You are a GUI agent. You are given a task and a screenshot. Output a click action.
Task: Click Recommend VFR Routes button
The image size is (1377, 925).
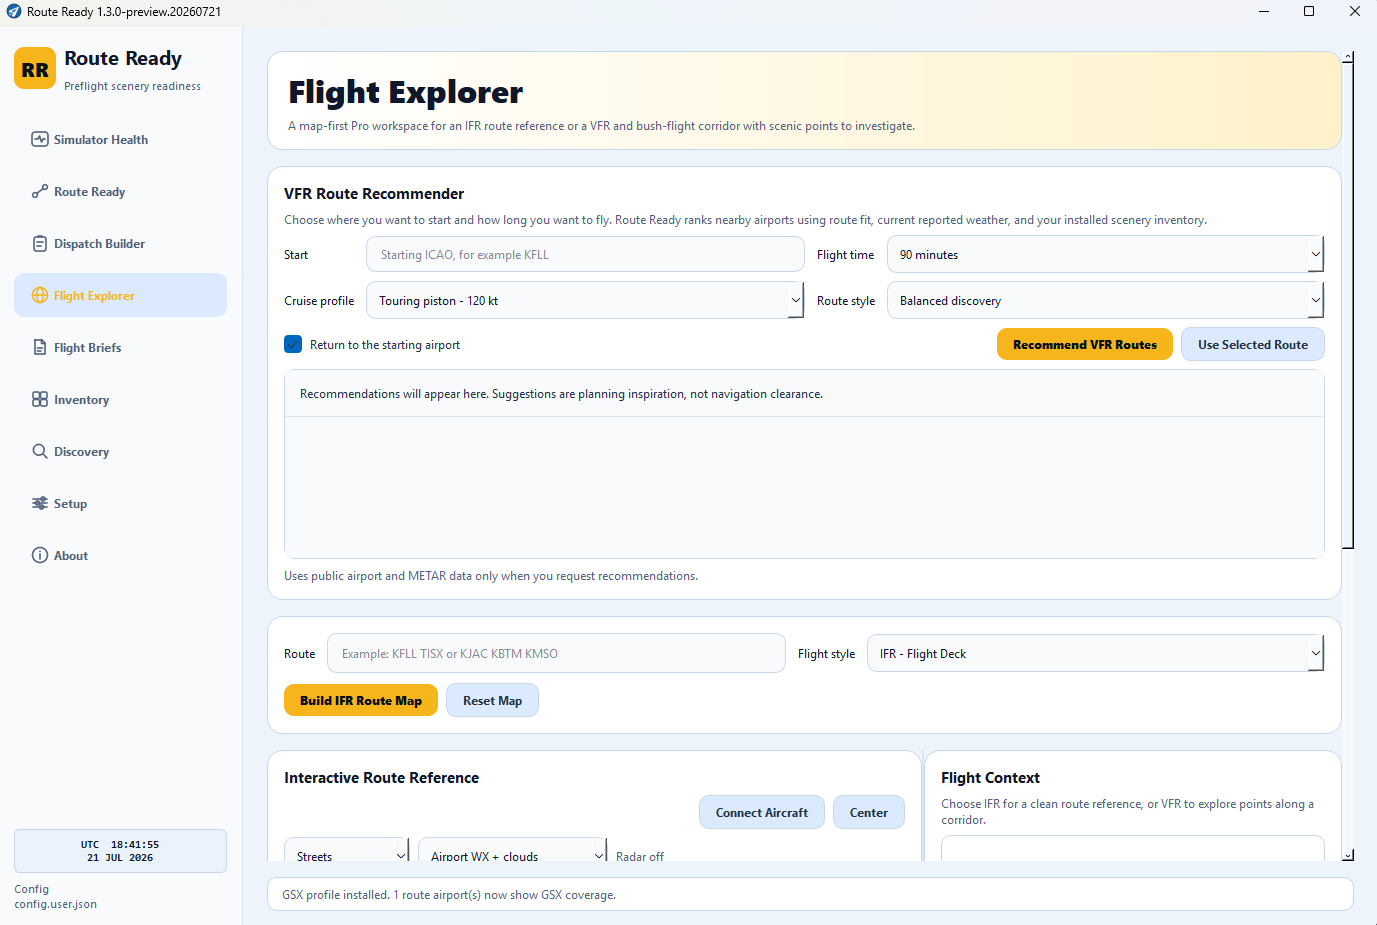[1085, 344]
